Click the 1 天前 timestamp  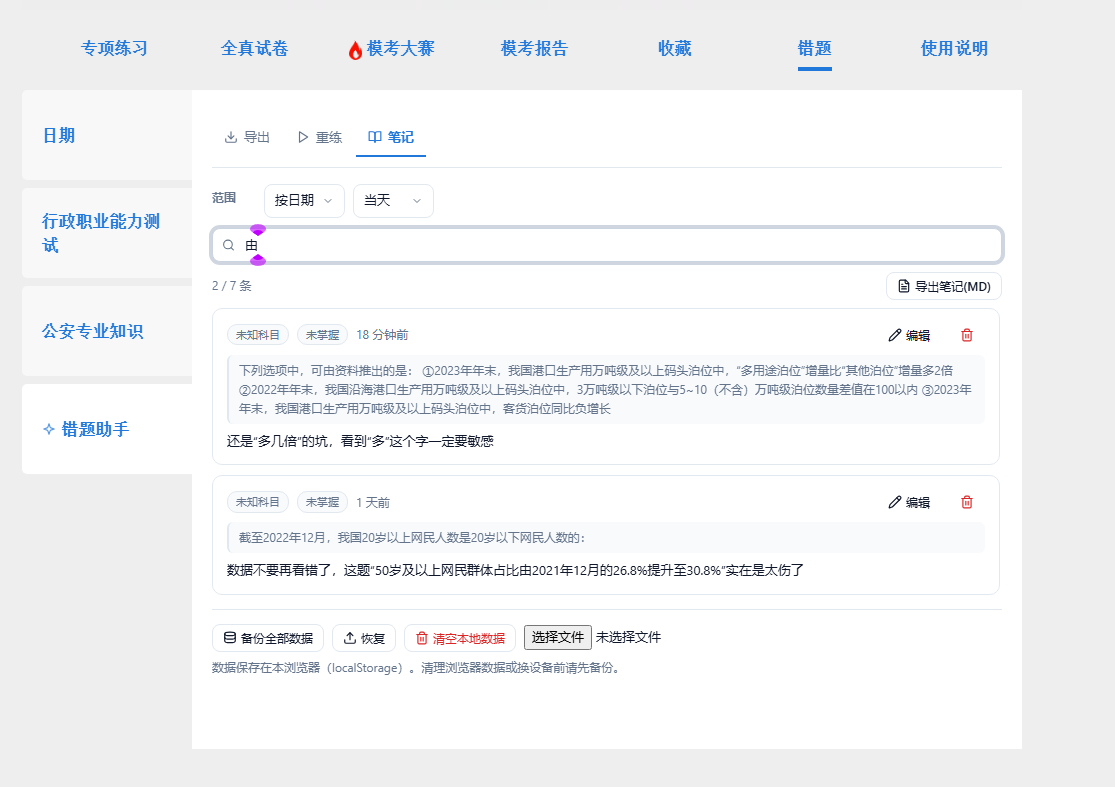373,503
